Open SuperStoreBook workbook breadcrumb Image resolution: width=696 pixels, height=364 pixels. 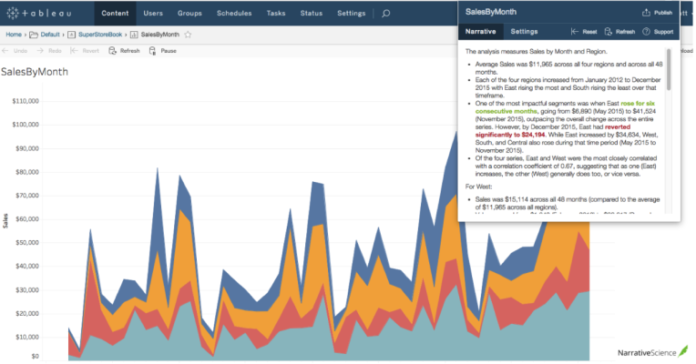pyautogui.click(x=100, y=35)
